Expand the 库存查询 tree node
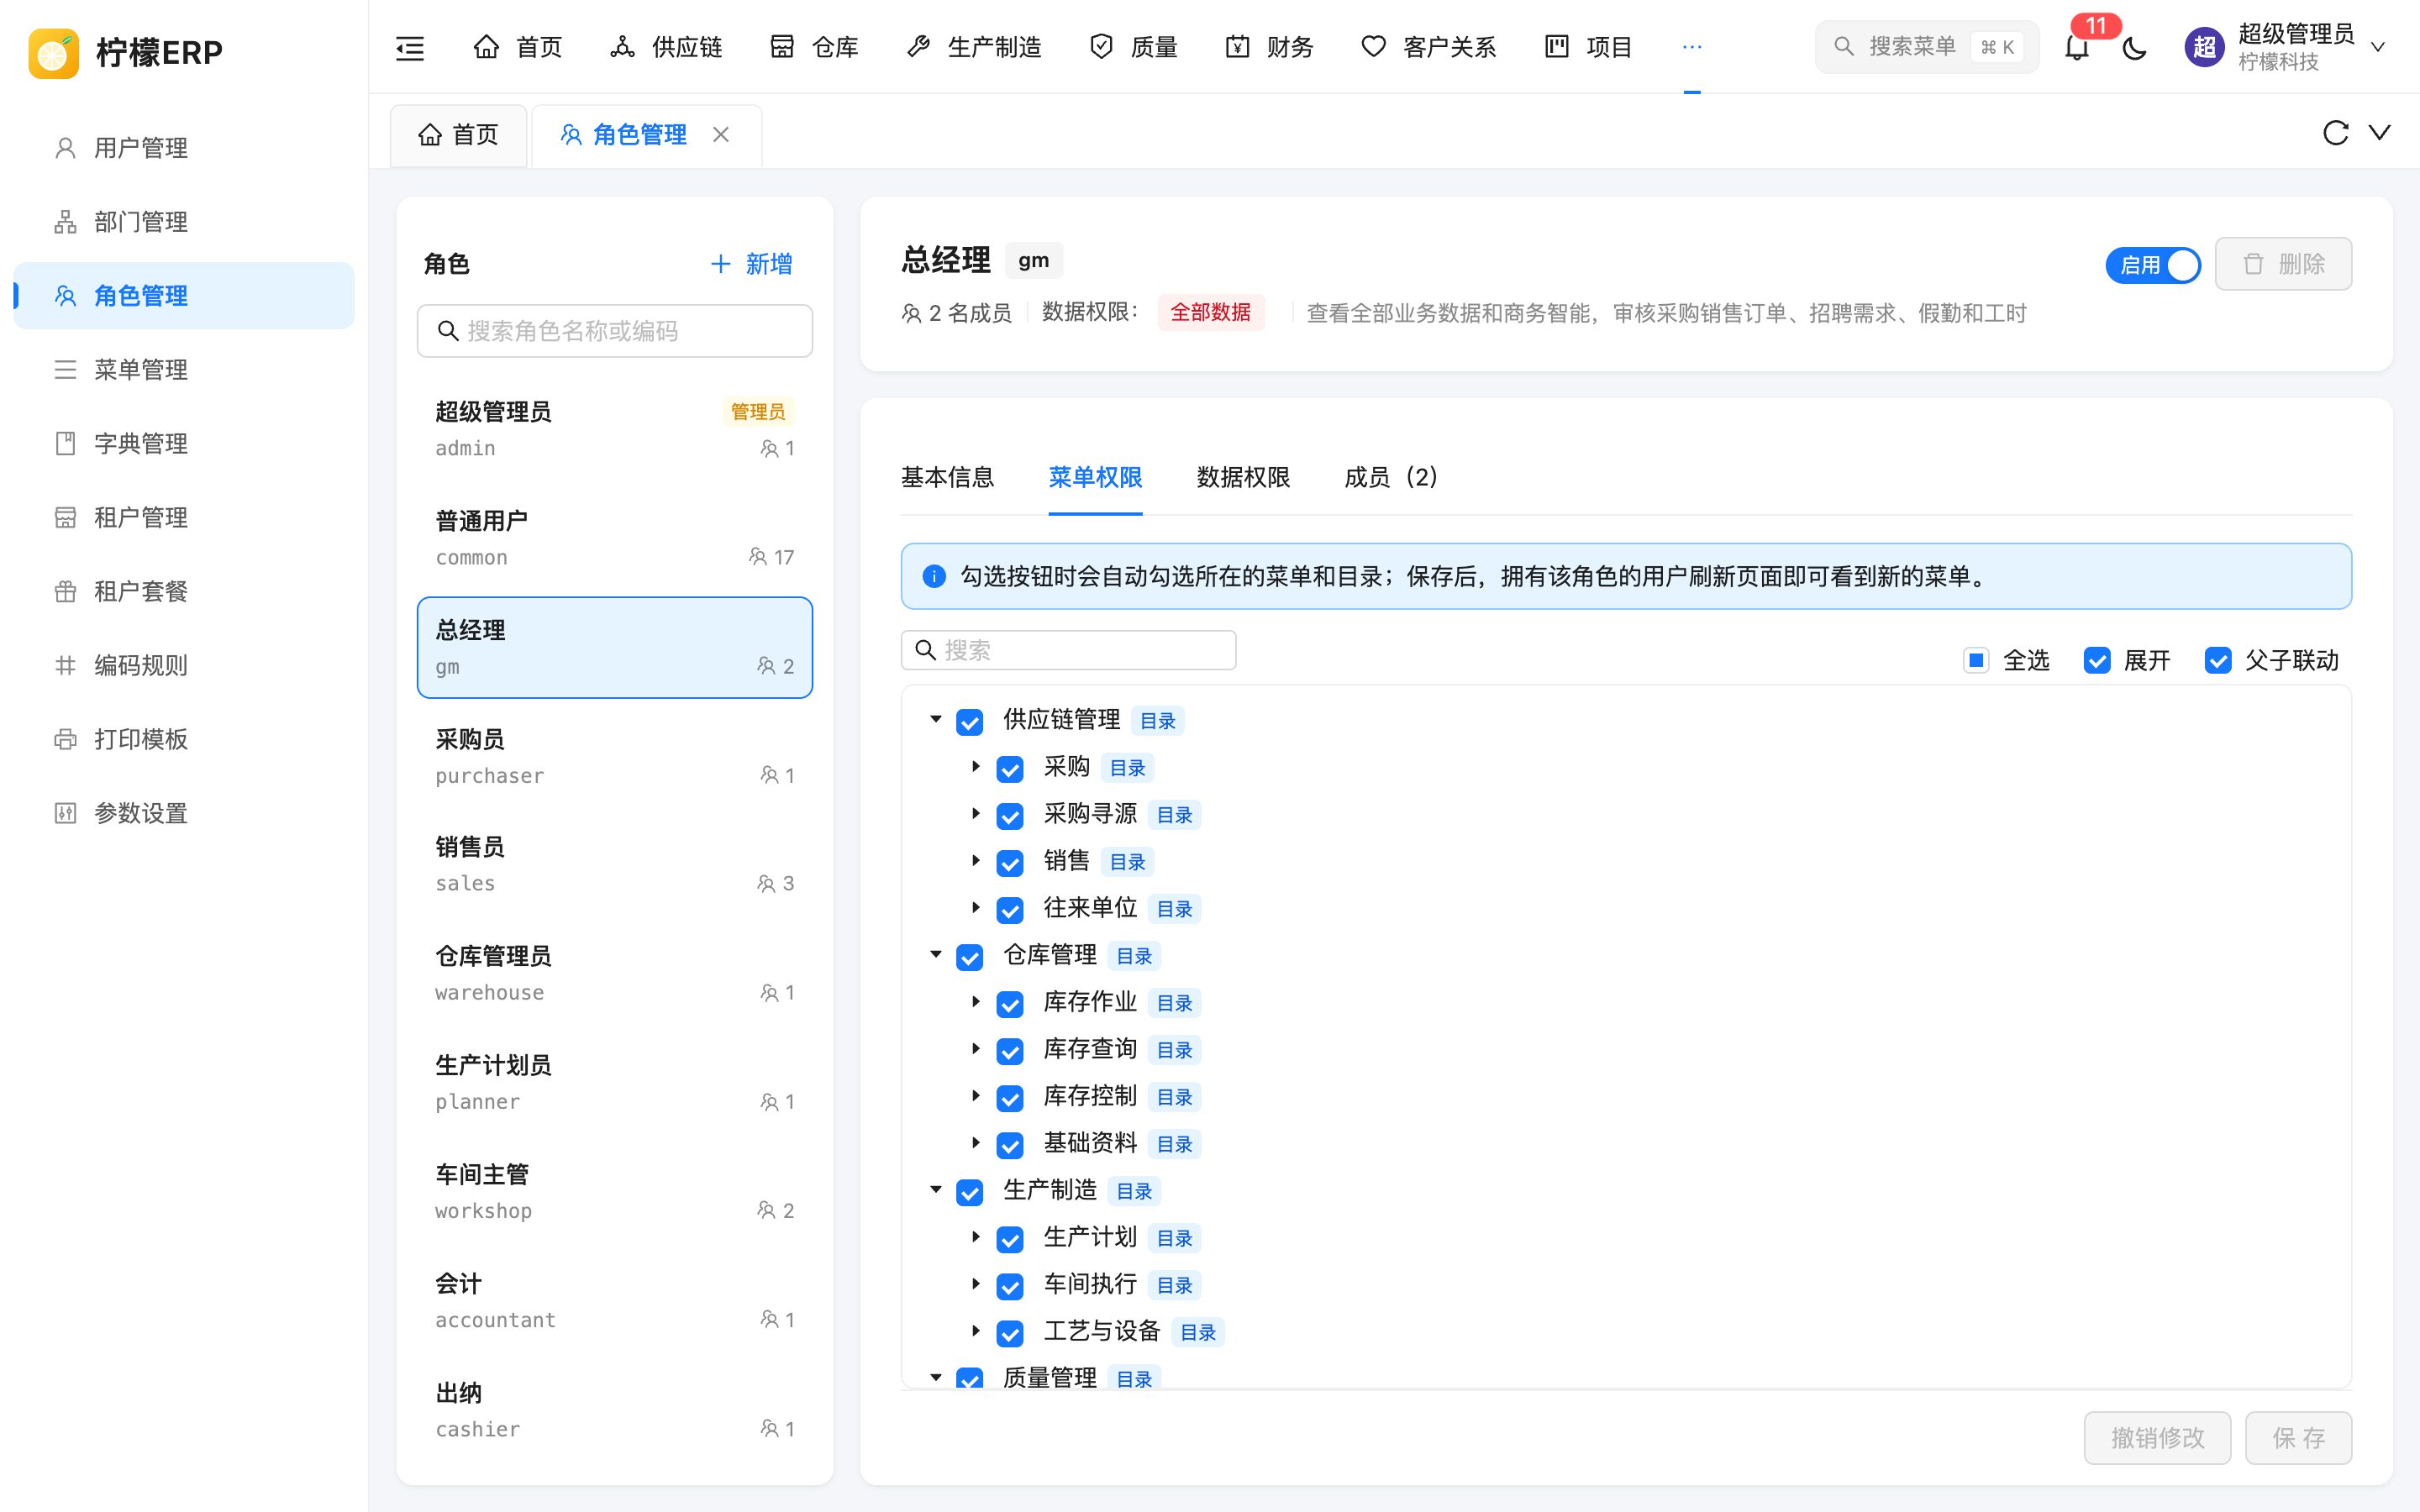The width and height of the screenshot is (2420, 1512). (976, 1048)
